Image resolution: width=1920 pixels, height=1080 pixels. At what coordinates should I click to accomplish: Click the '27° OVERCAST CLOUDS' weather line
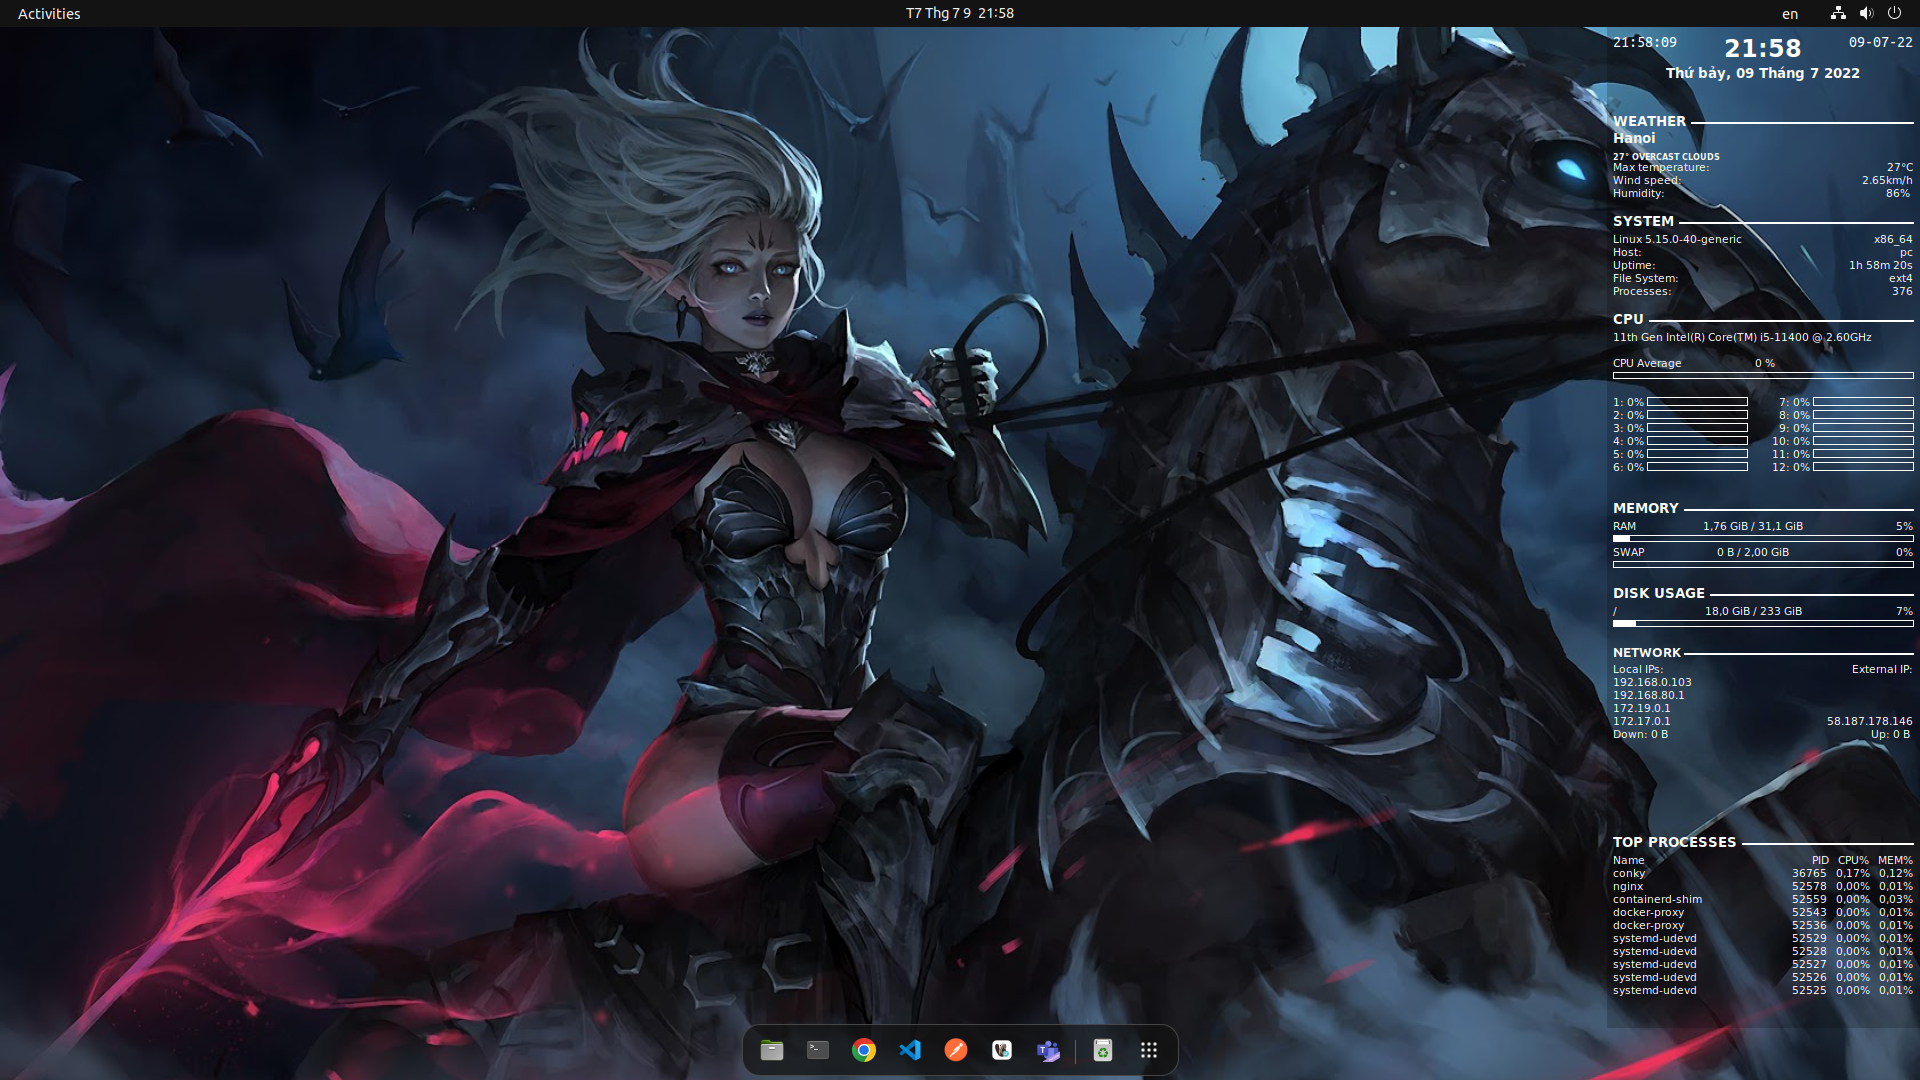pos(1666,156)
